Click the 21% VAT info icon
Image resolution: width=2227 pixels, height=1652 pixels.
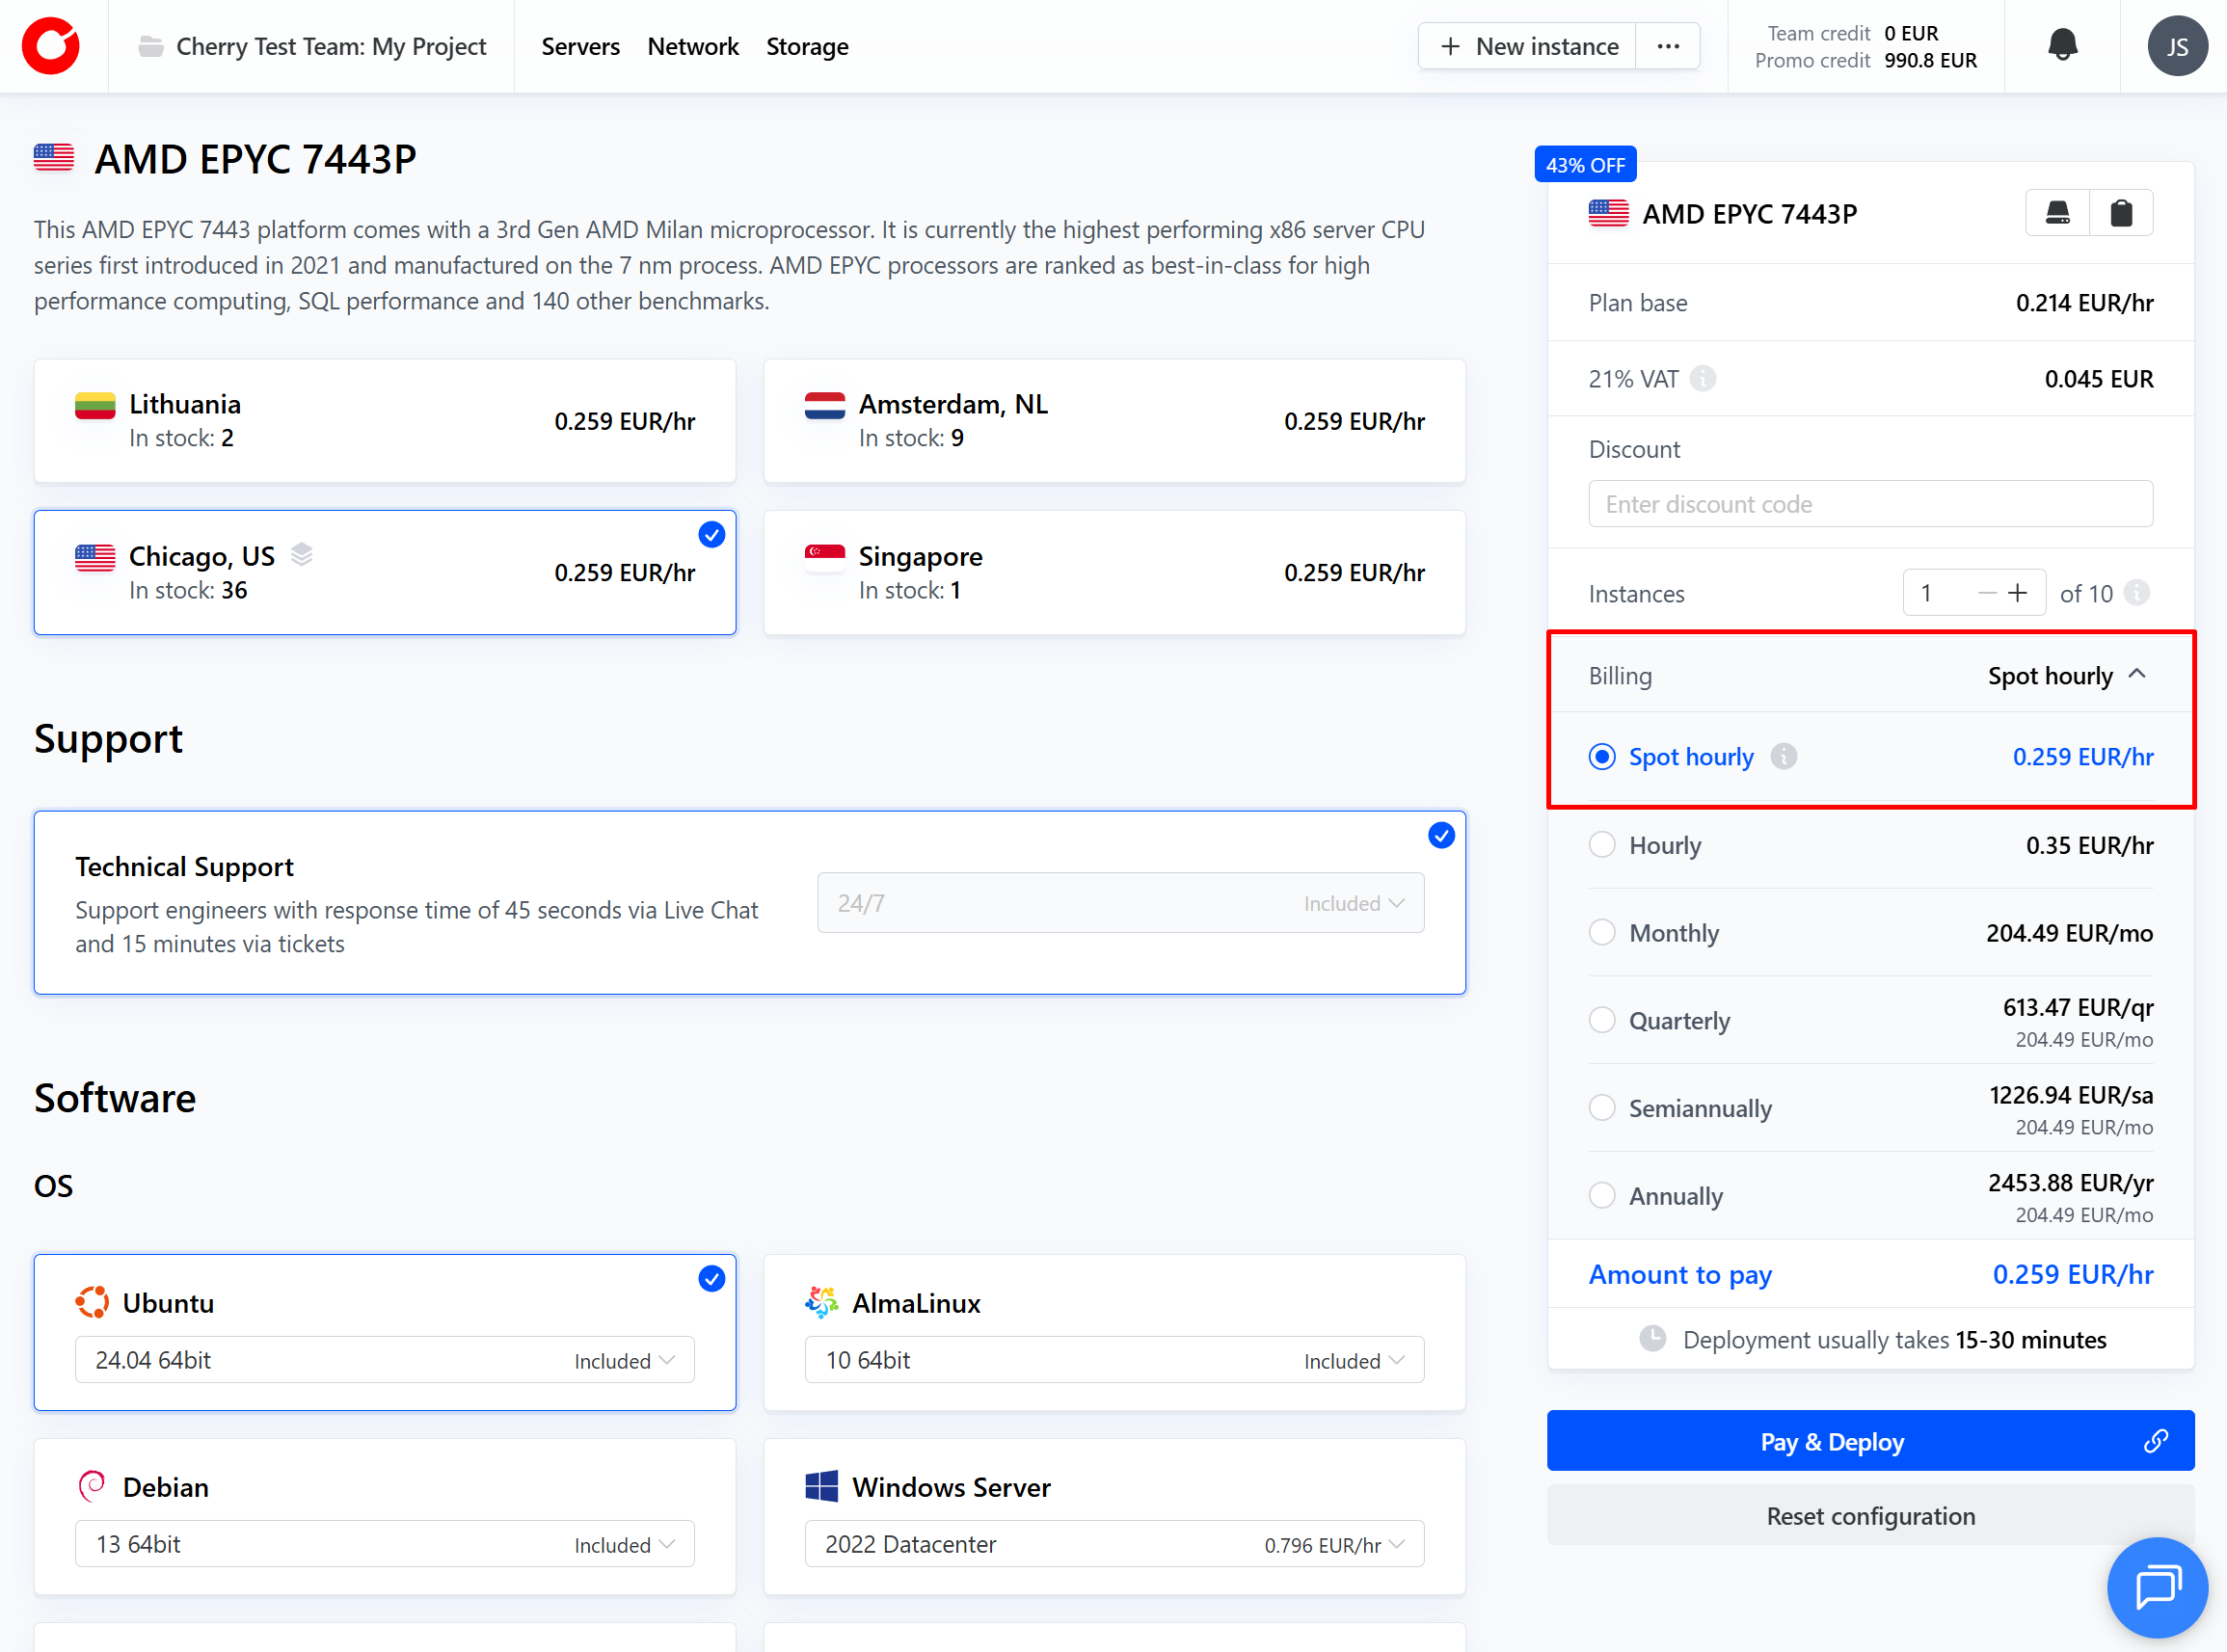click(x=1702, y=379)
